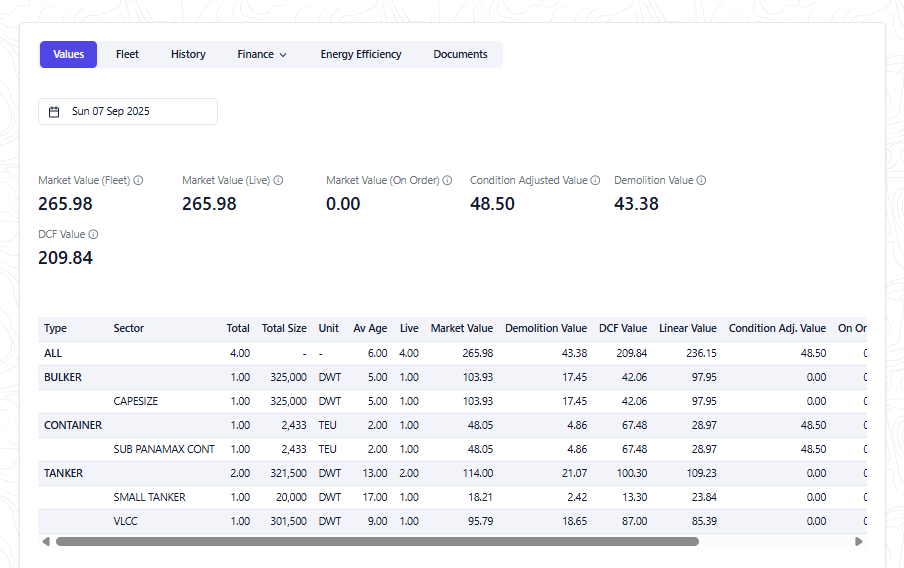Image resolution: width=904 pixels, height=568 pixels.
Task: Click the 209.84 DCF Value summary figure
Action: (x=65, y=258)
